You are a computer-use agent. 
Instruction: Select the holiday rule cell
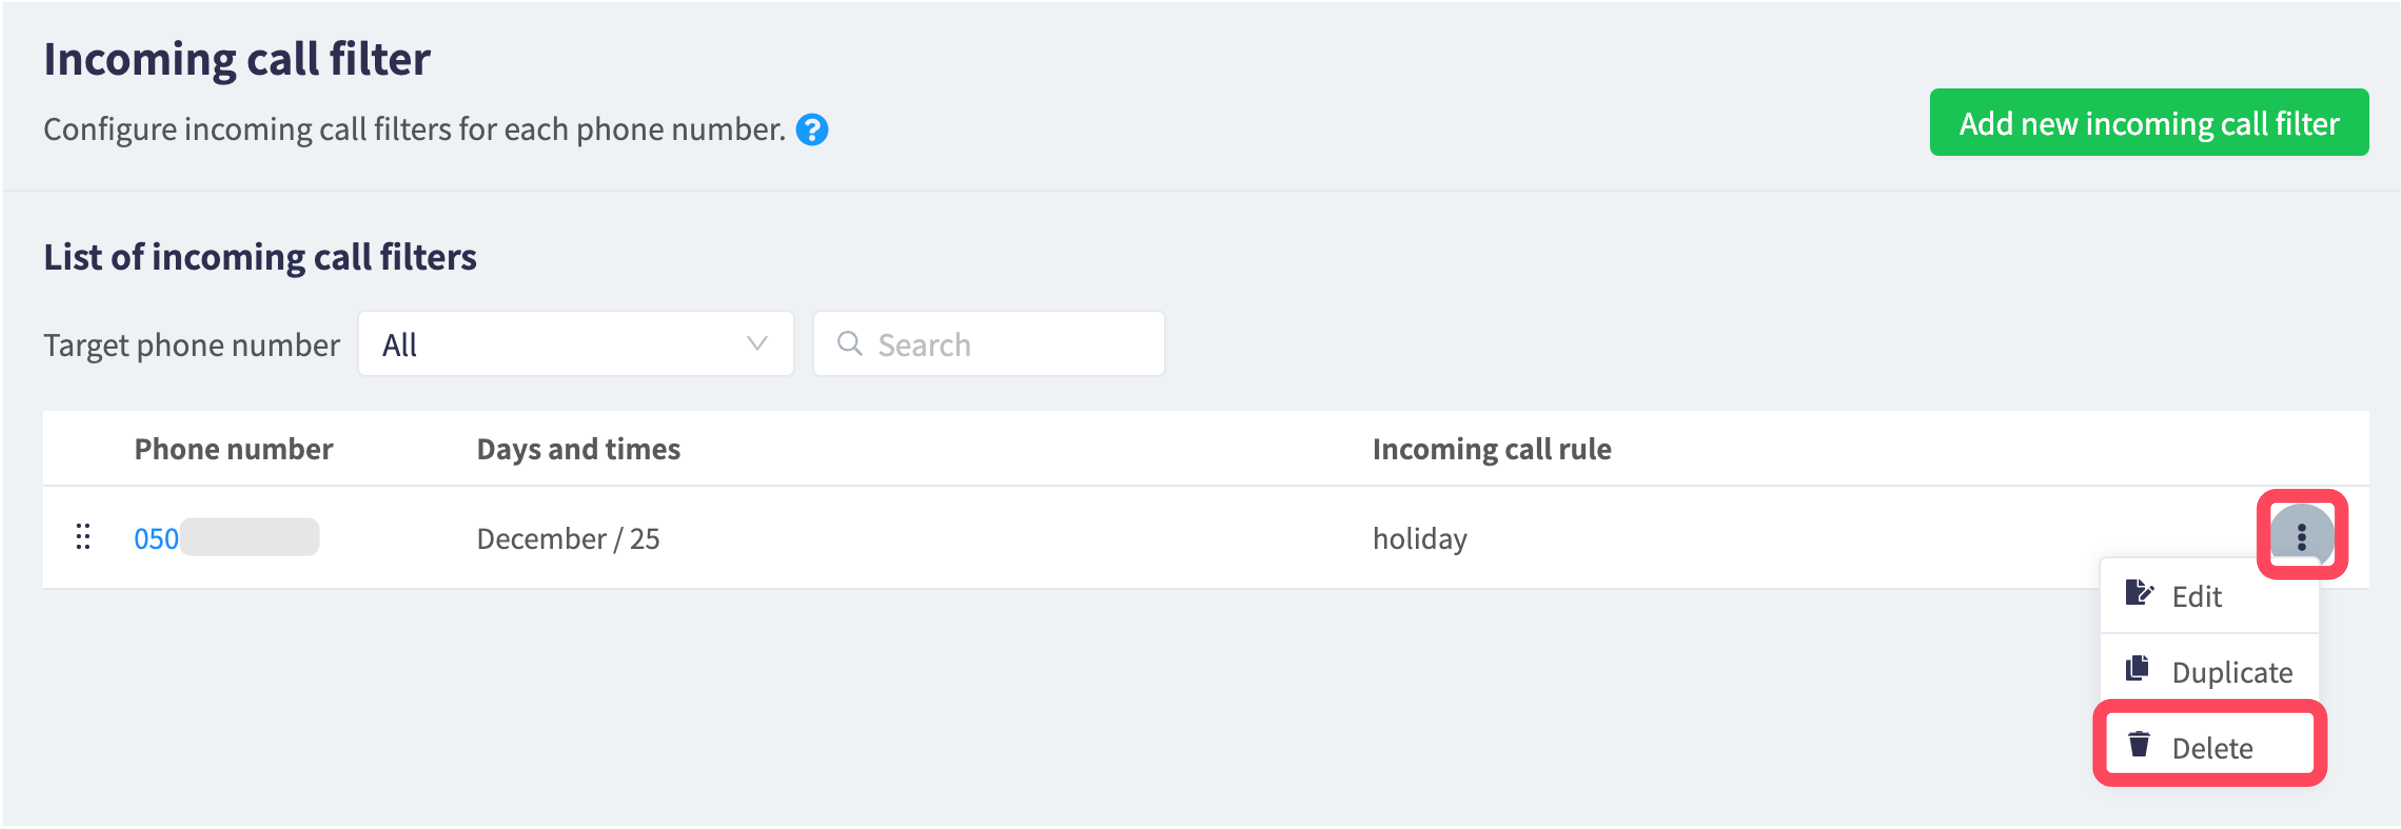(x=1419, y=539)
